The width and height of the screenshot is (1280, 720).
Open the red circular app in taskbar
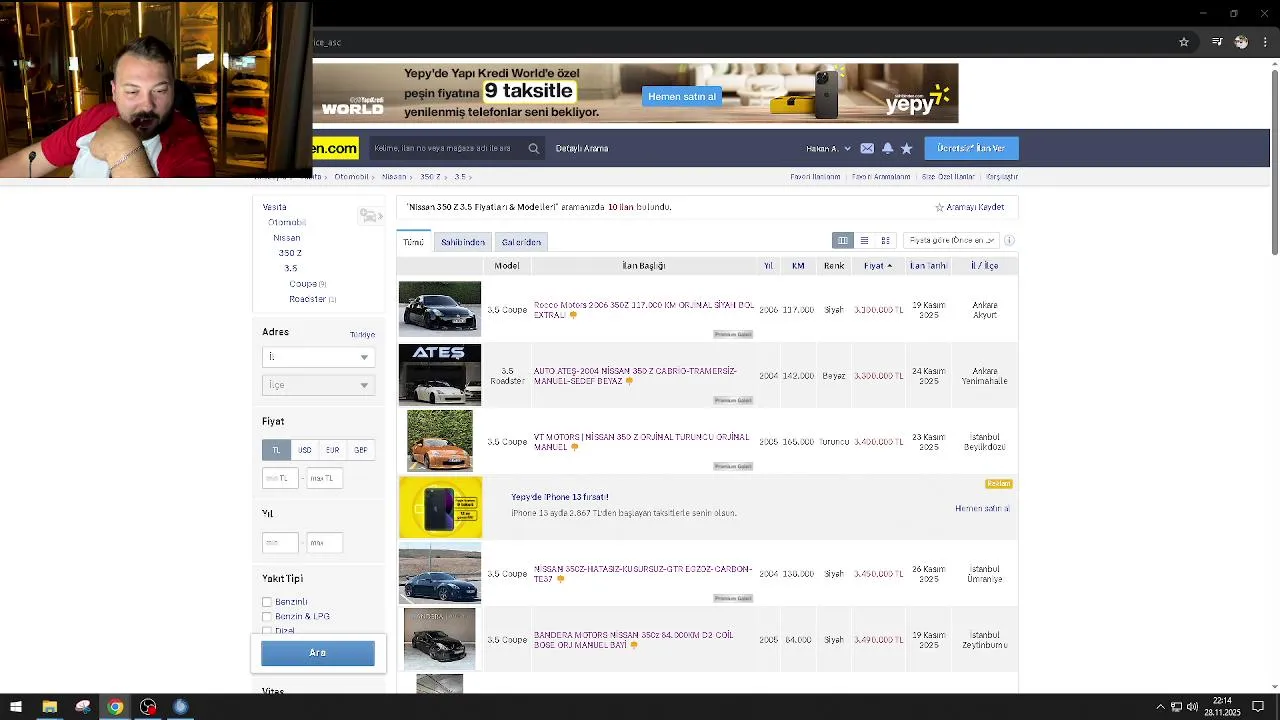pyautogui.click(x=148, y=707)
